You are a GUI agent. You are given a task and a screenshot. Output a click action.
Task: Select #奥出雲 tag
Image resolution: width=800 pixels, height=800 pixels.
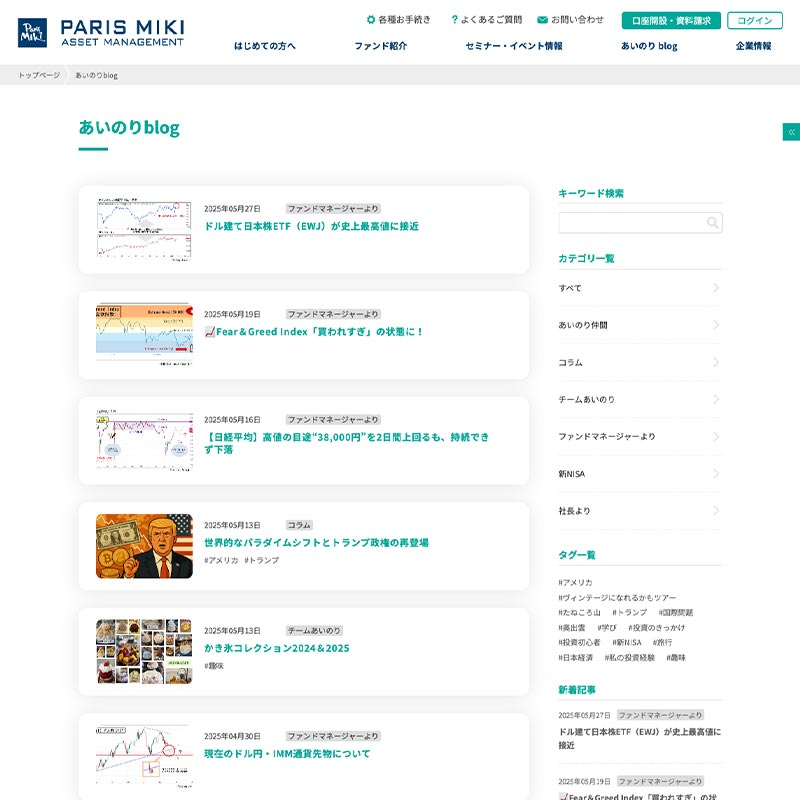(571, 628)
